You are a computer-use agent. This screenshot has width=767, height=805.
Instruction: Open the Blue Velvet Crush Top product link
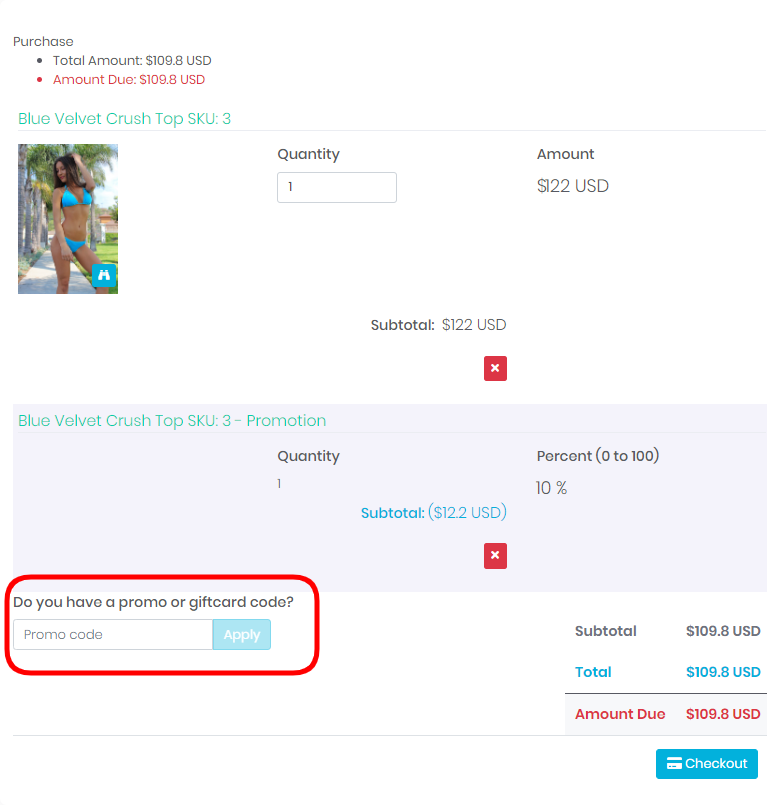pos(124,119)
